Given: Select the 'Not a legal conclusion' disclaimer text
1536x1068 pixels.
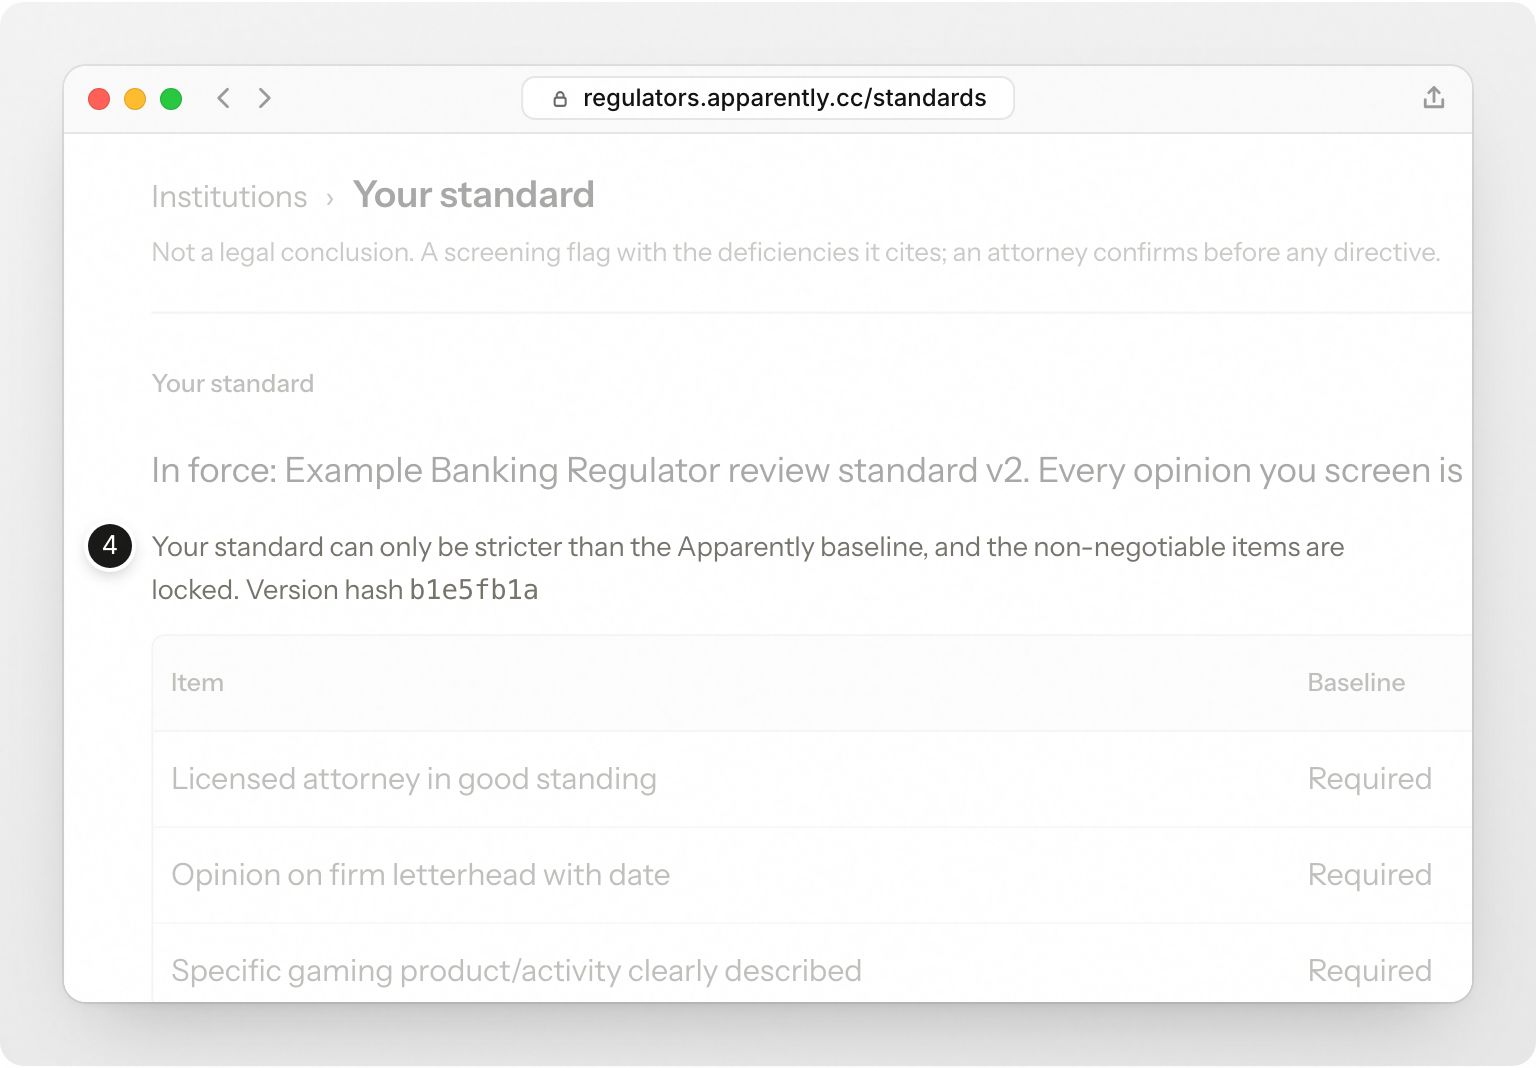Looking at the screenshot, I should 796,252.
